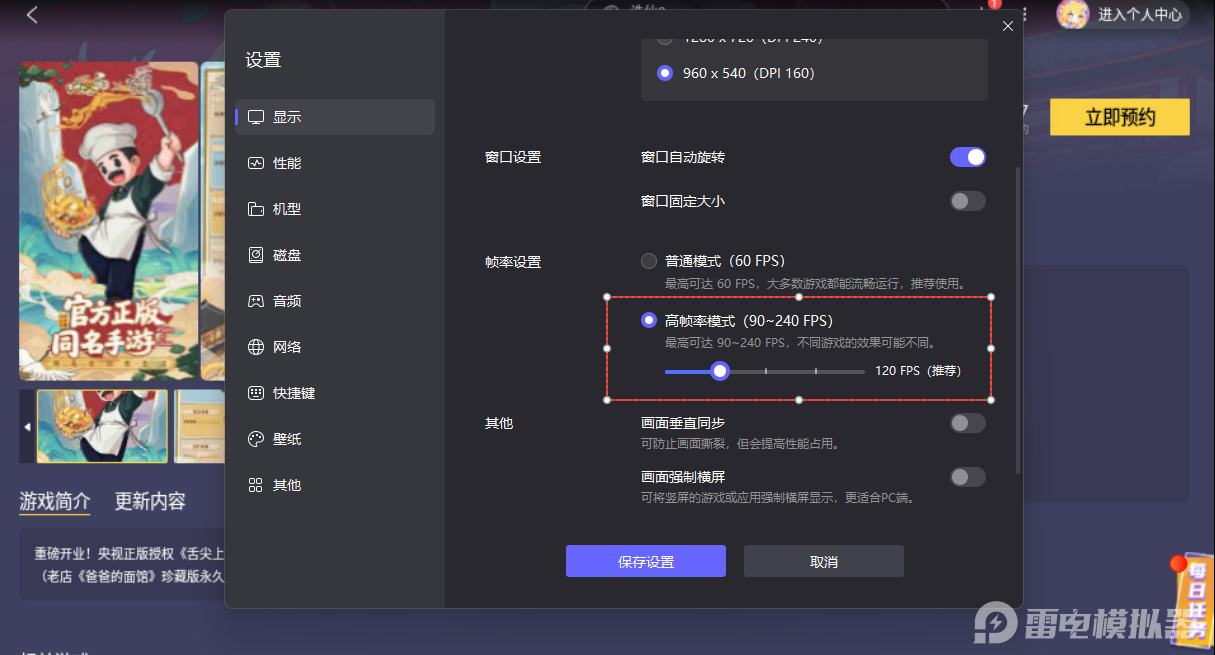Enable 画面垂直同步 vertical sync

click(x=966, y=422)
